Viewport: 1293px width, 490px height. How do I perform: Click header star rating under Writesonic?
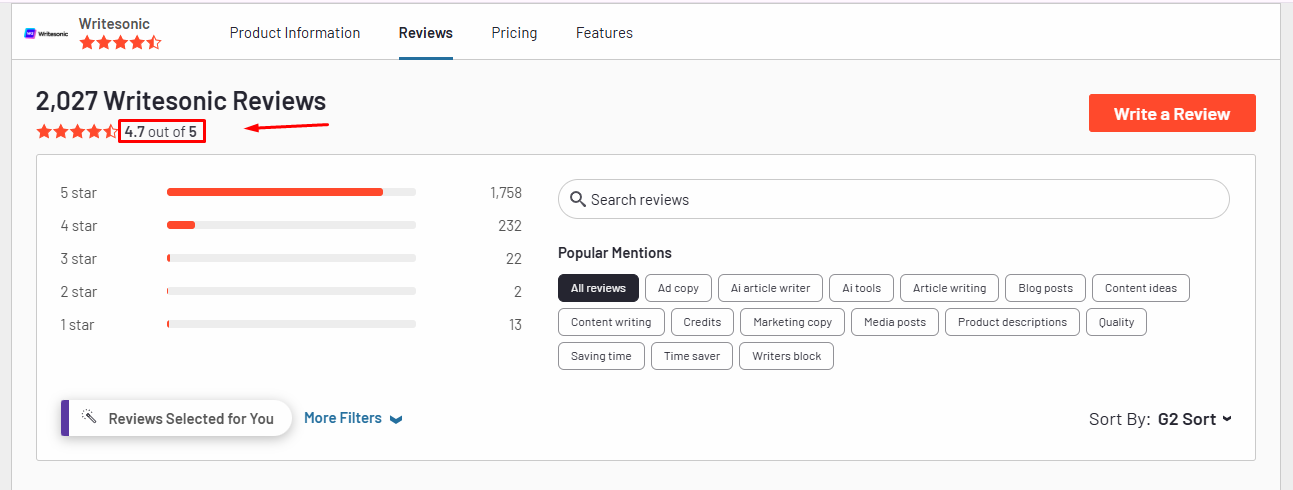click(x=120, y=43)
